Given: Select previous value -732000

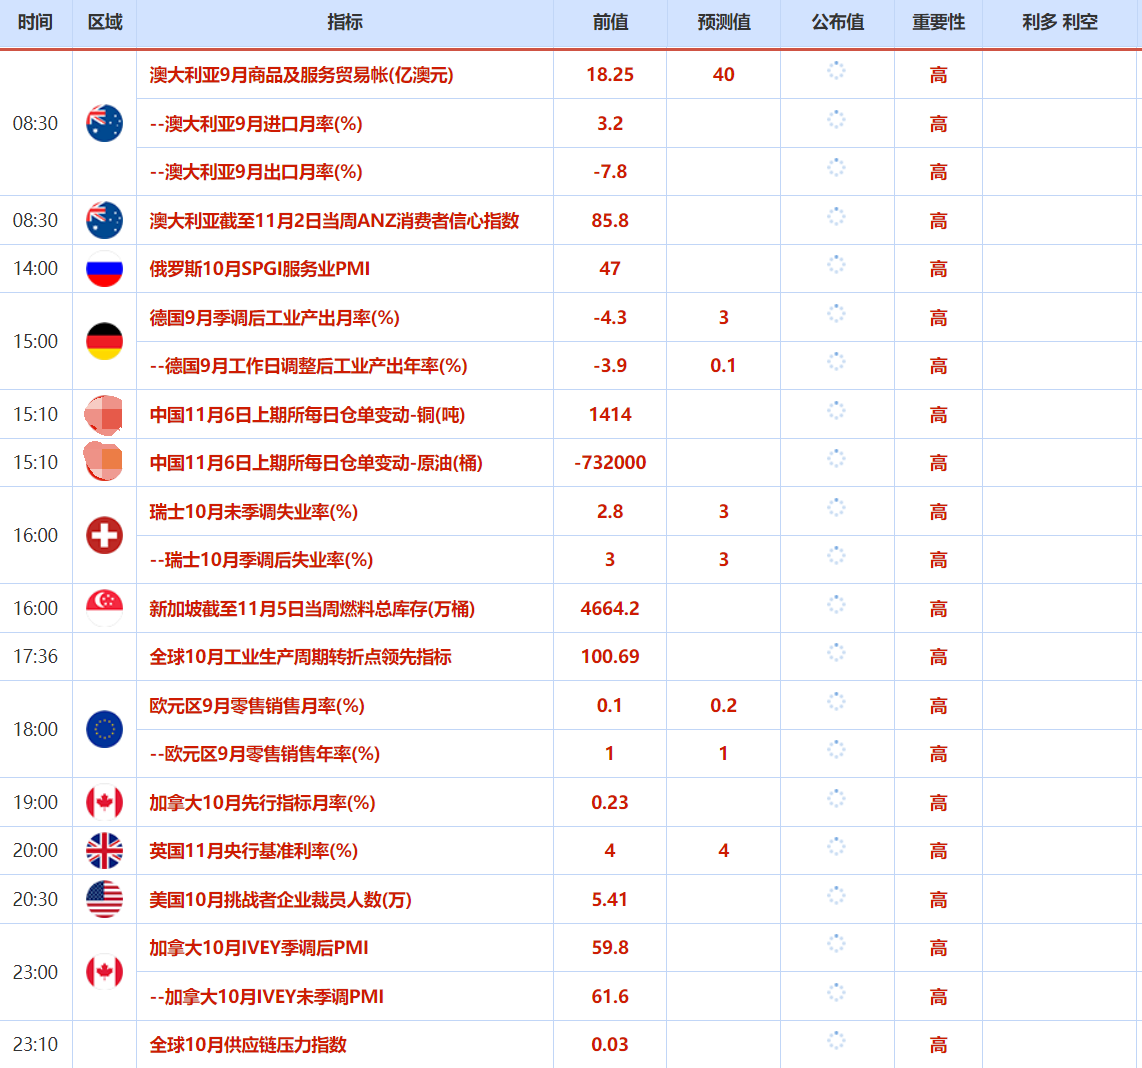Looking at the screenshot, I should 610,463.
